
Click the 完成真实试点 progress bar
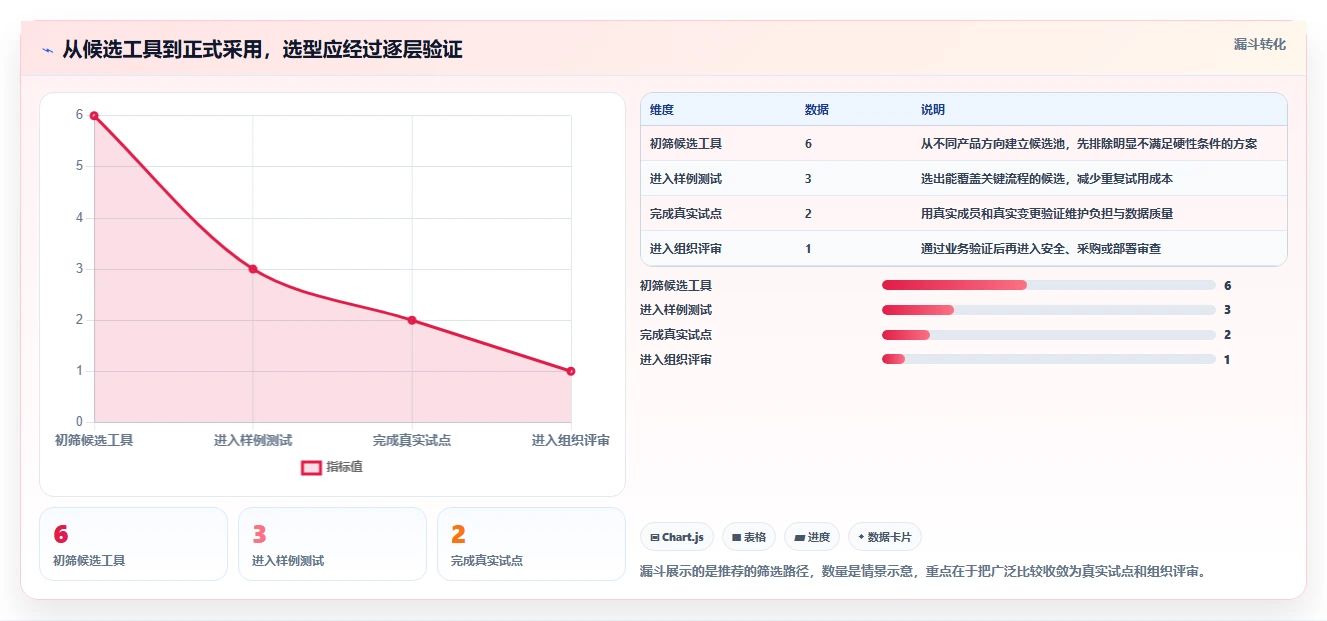(1049, 335)
